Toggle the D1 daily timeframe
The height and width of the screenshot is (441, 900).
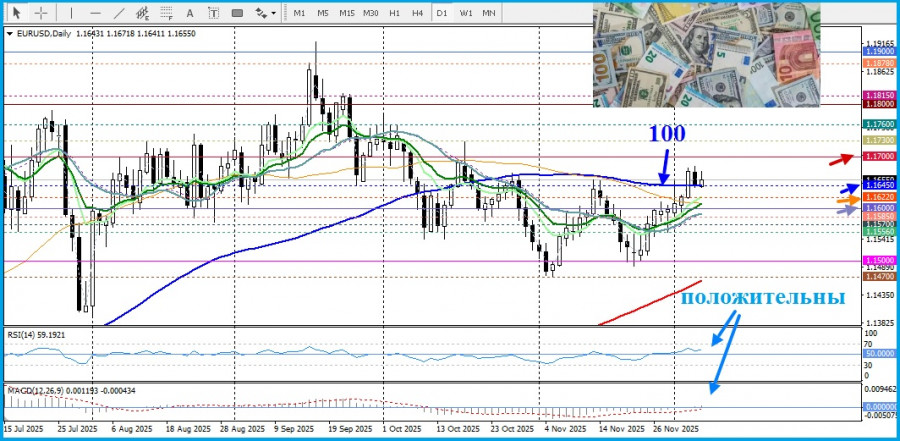[x=442, y=13]
